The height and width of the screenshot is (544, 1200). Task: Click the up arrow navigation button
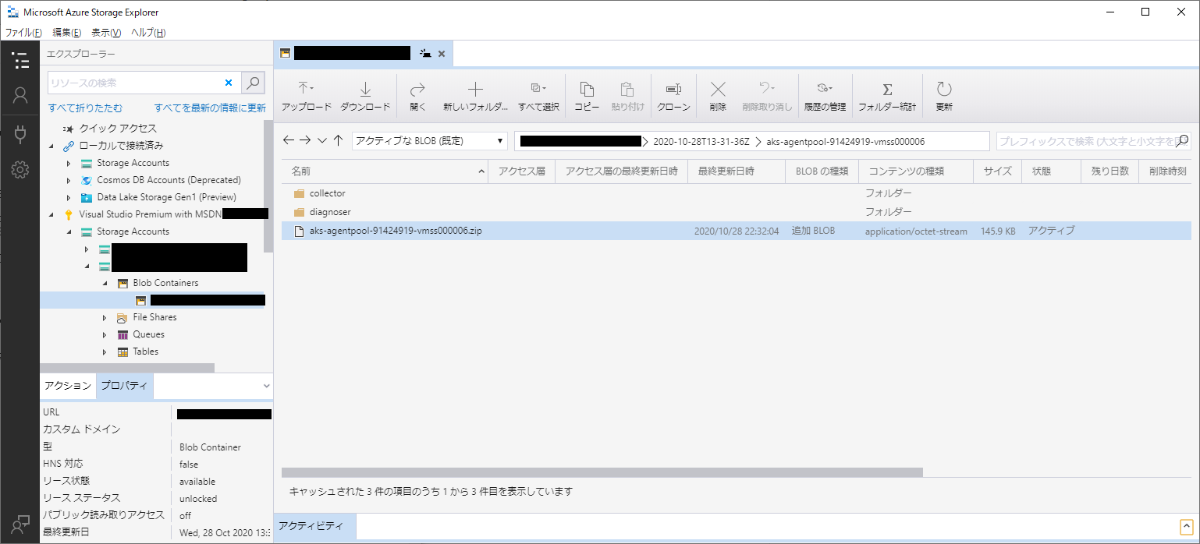click(x=339, y=141)
